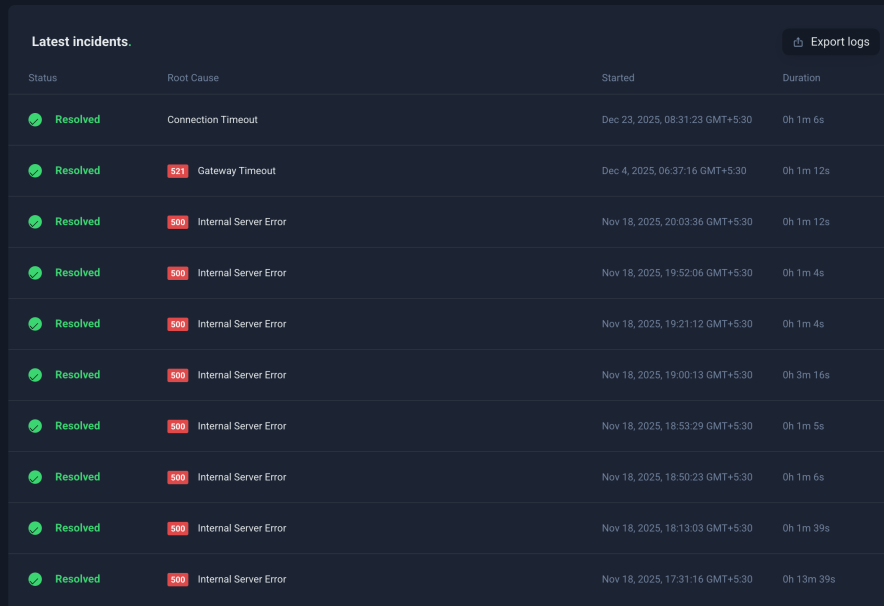Click the Latest incidents heading
The height and width of the screenshot is (606, 884).
coord(81,42)
